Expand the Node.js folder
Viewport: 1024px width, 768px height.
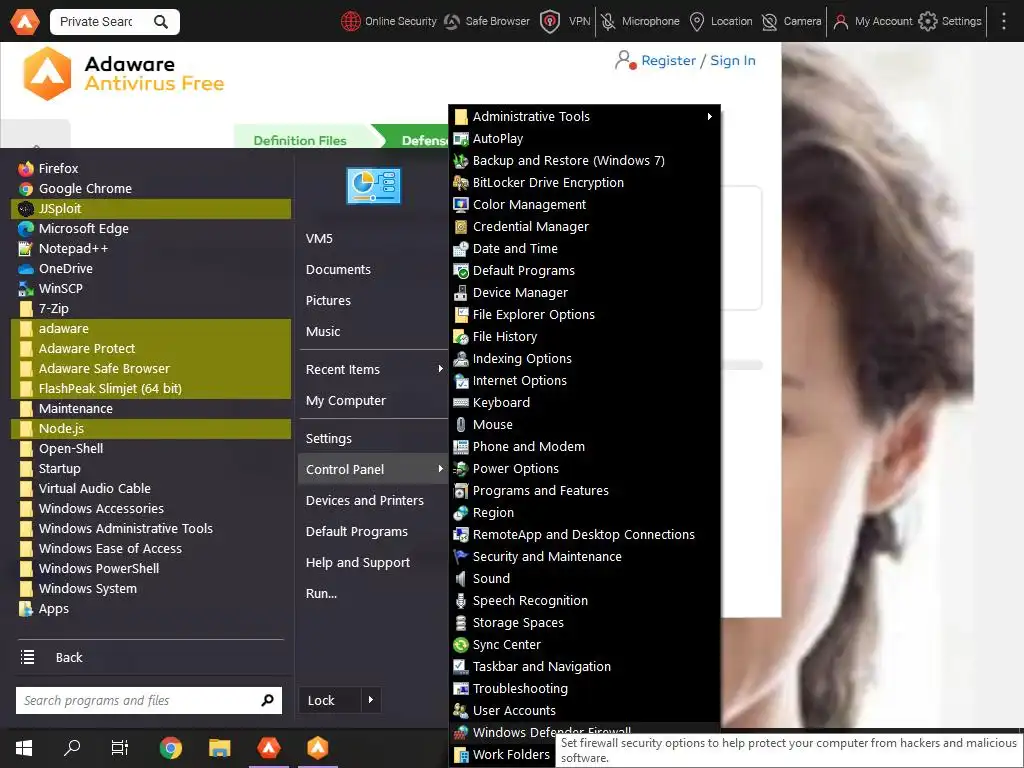151,428
